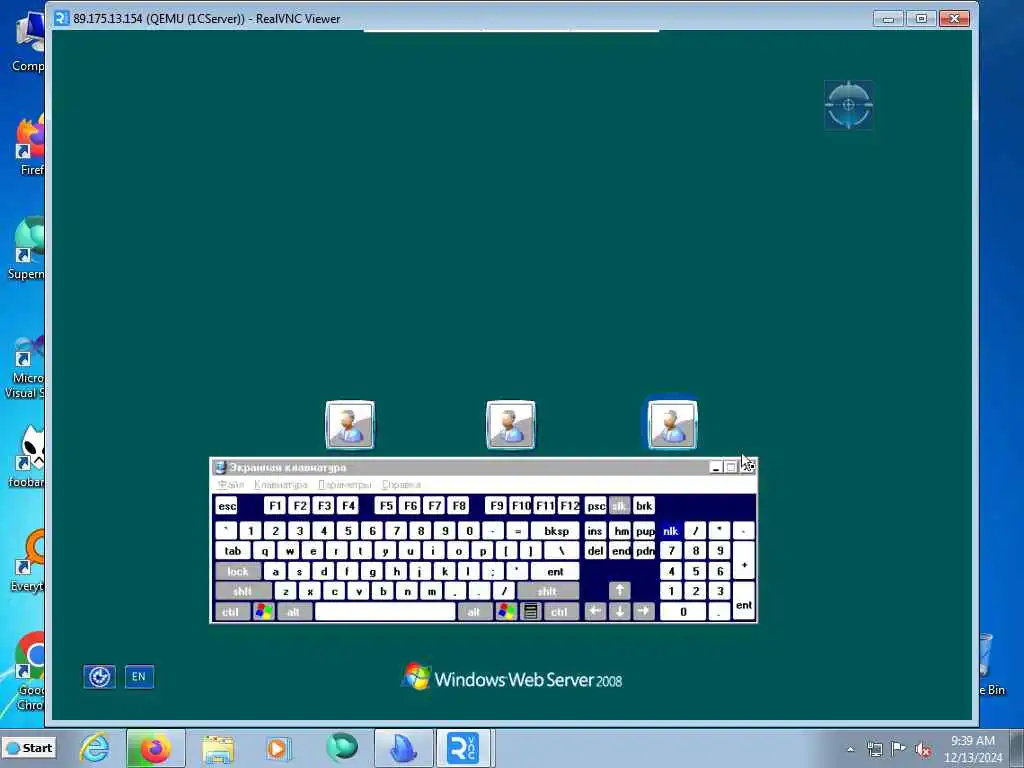
Task: Click the psc print screen key
Action: tap(596, 506)
